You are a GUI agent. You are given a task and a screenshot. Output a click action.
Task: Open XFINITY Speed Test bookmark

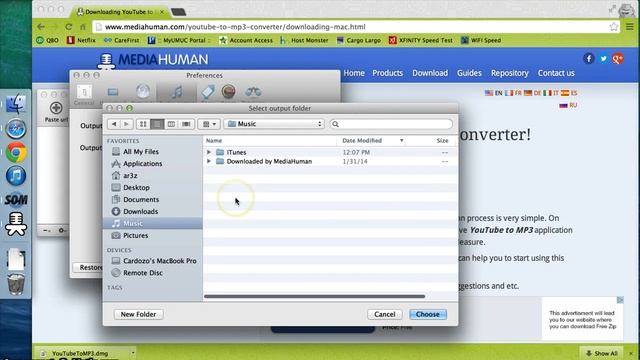[421, 40]
